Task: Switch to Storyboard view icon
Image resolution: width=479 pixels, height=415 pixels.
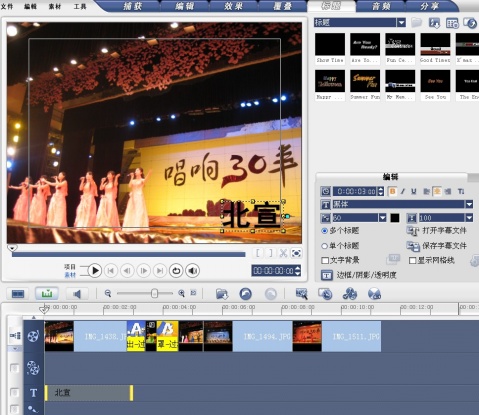Action: point(18,294)
